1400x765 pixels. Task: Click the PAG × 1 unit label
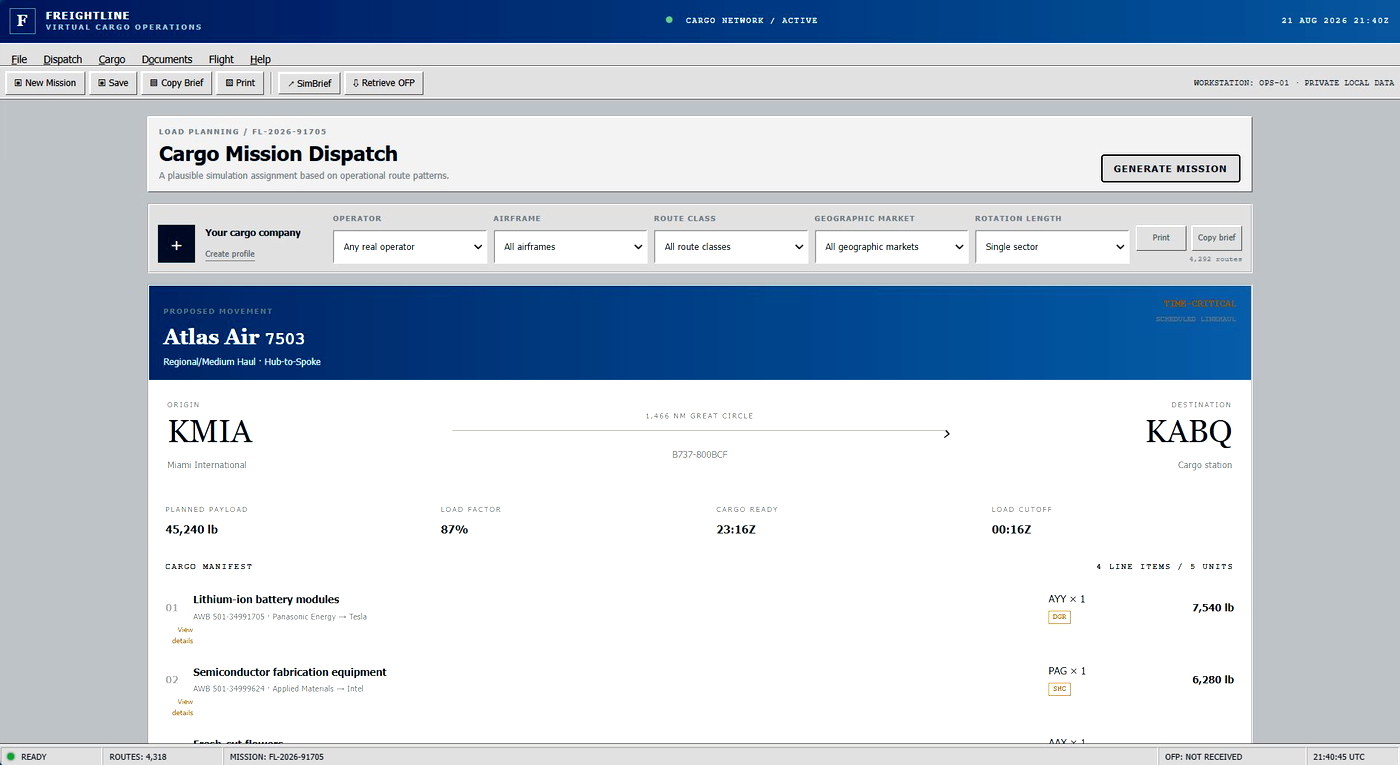point(1066,671)
